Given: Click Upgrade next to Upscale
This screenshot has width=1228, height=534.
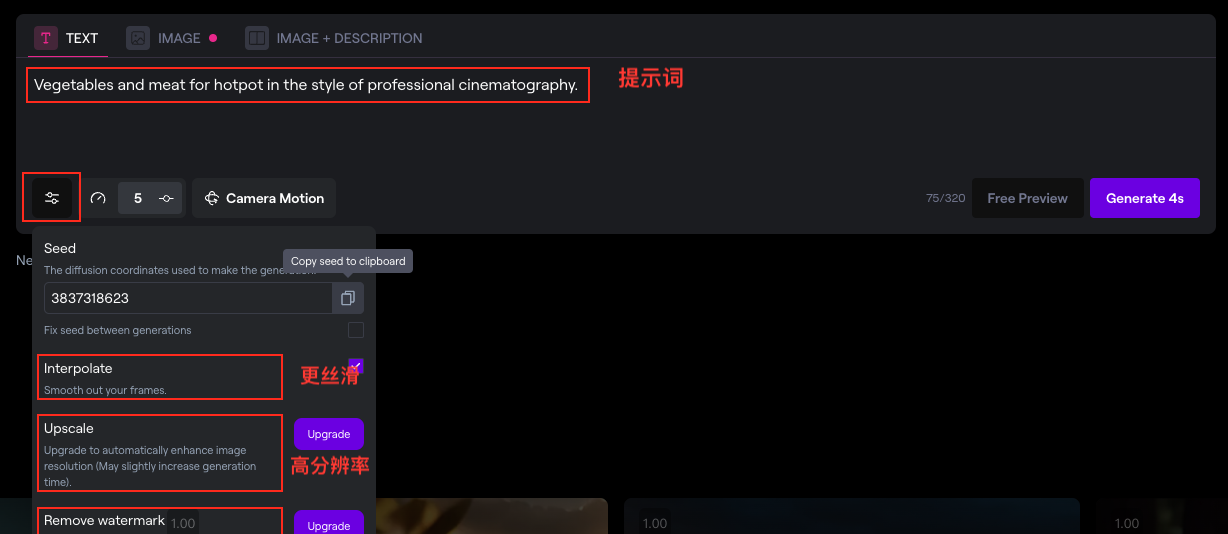Looking at the screenshot, I should click(x=329, y=434).
